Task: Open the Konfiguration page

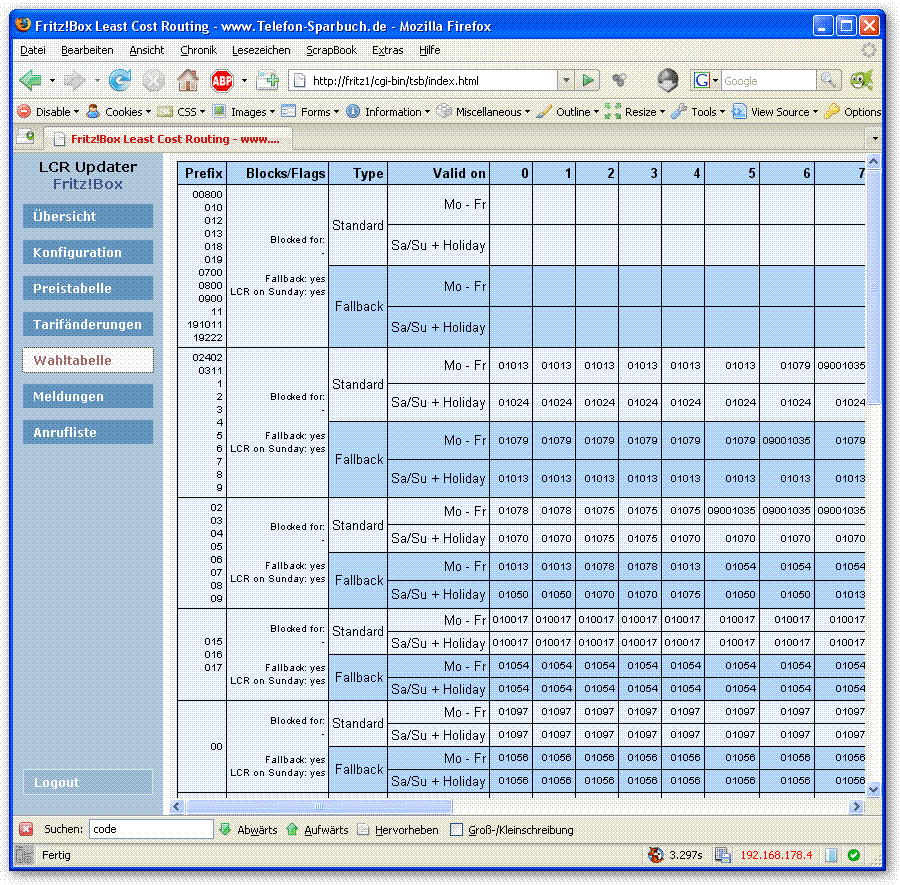Action: coord(88,253)
